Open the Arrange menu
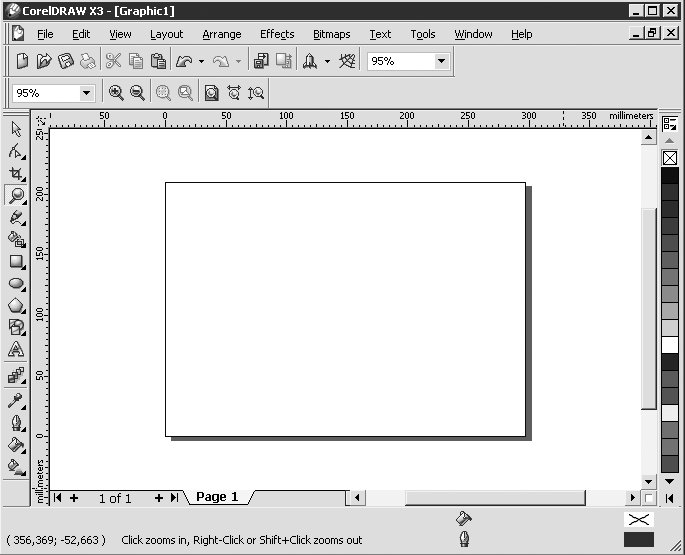 (221, 34)
